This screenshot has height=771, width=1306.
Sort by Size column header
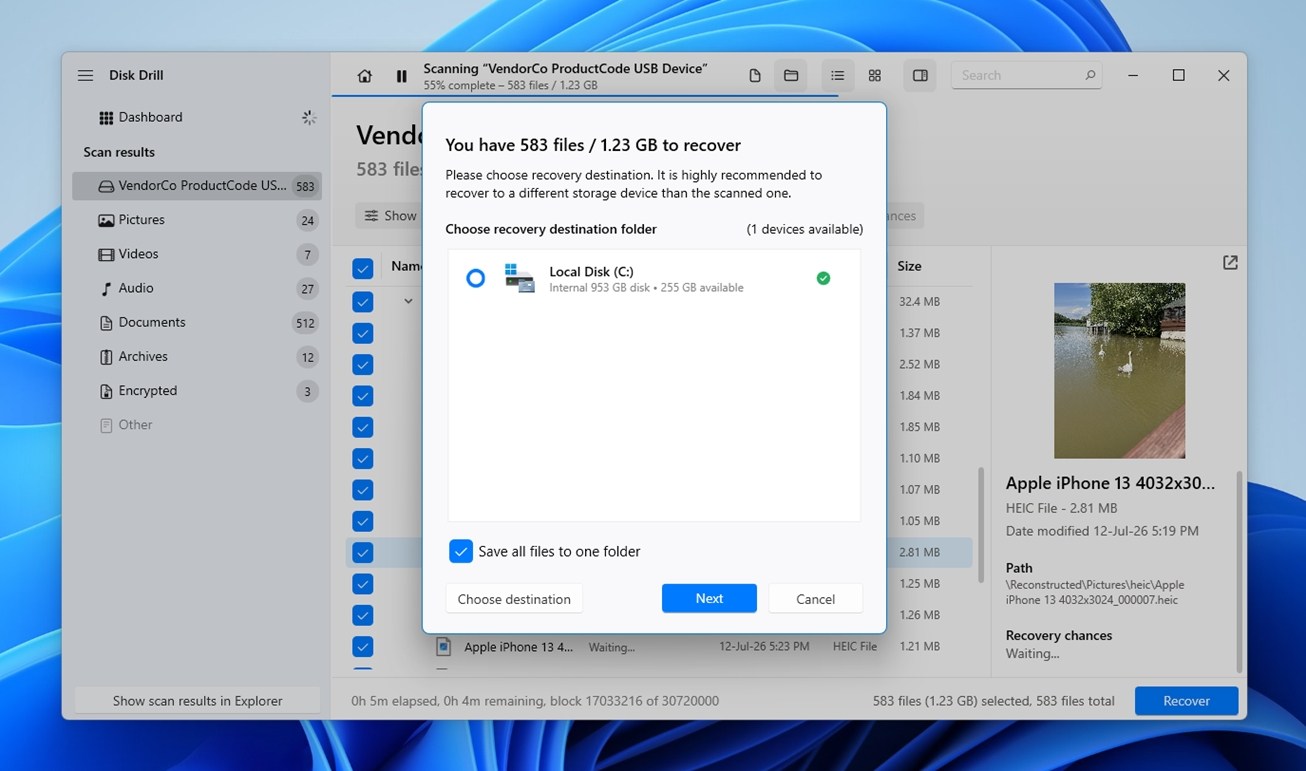pyautogui.click(x=909, y=267)
